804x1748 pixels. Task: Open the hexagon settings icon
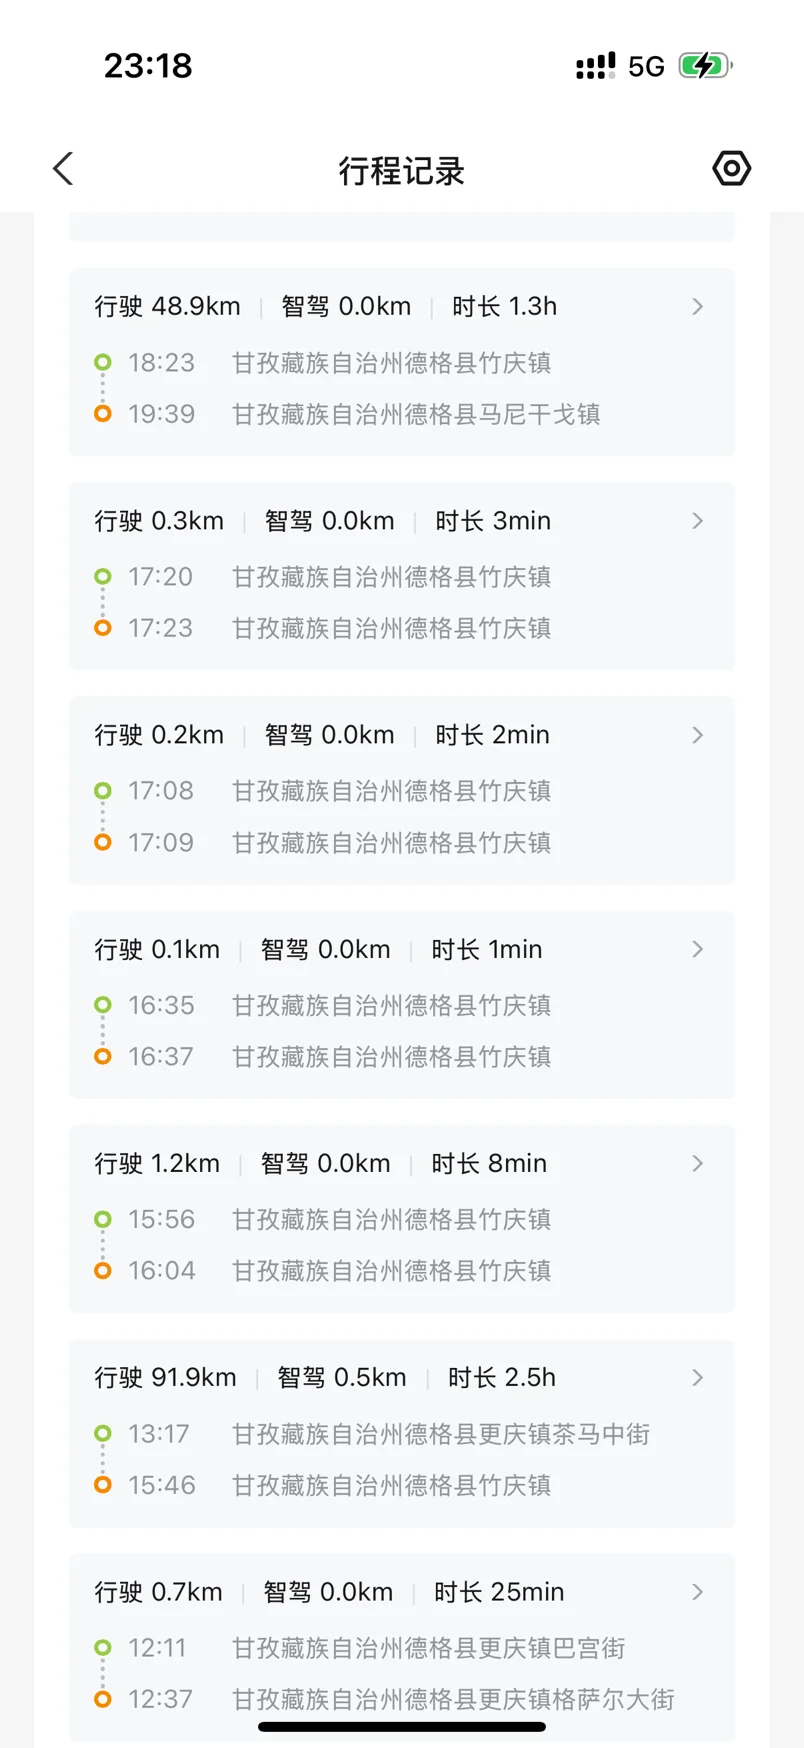pos(731,168)
